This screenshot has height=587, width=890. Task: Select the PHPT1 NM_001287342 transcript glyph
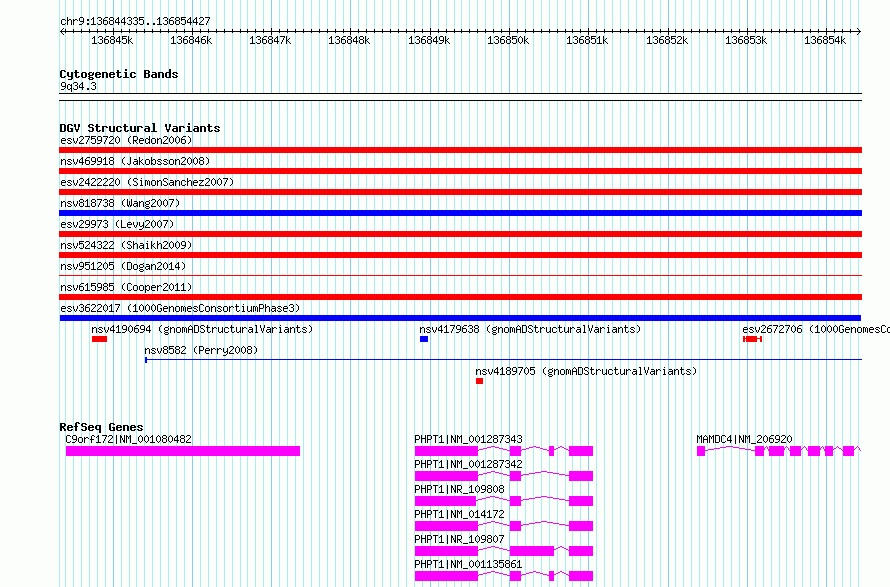pyautogui.click(x=504, y=476)
